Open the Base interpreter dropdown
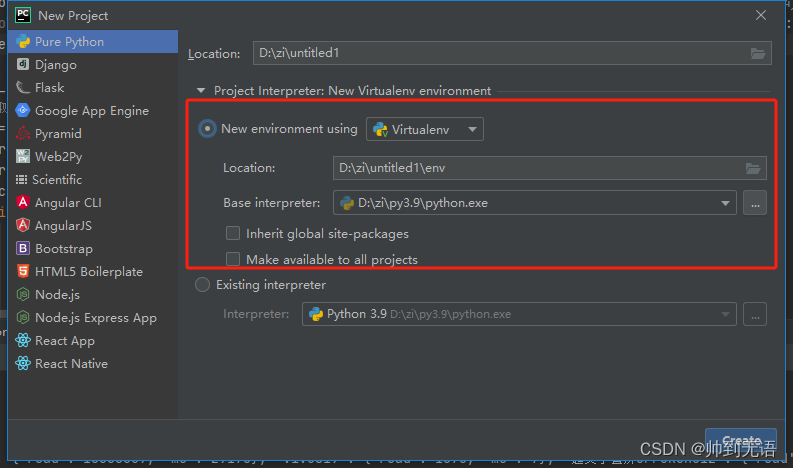This screenshot has height=468, width=793. point(535,203)
